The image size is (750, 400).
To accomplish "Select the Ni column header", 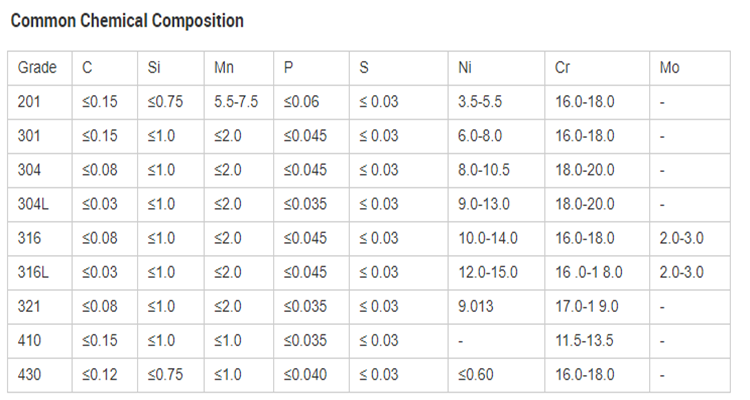I will 465,68.
